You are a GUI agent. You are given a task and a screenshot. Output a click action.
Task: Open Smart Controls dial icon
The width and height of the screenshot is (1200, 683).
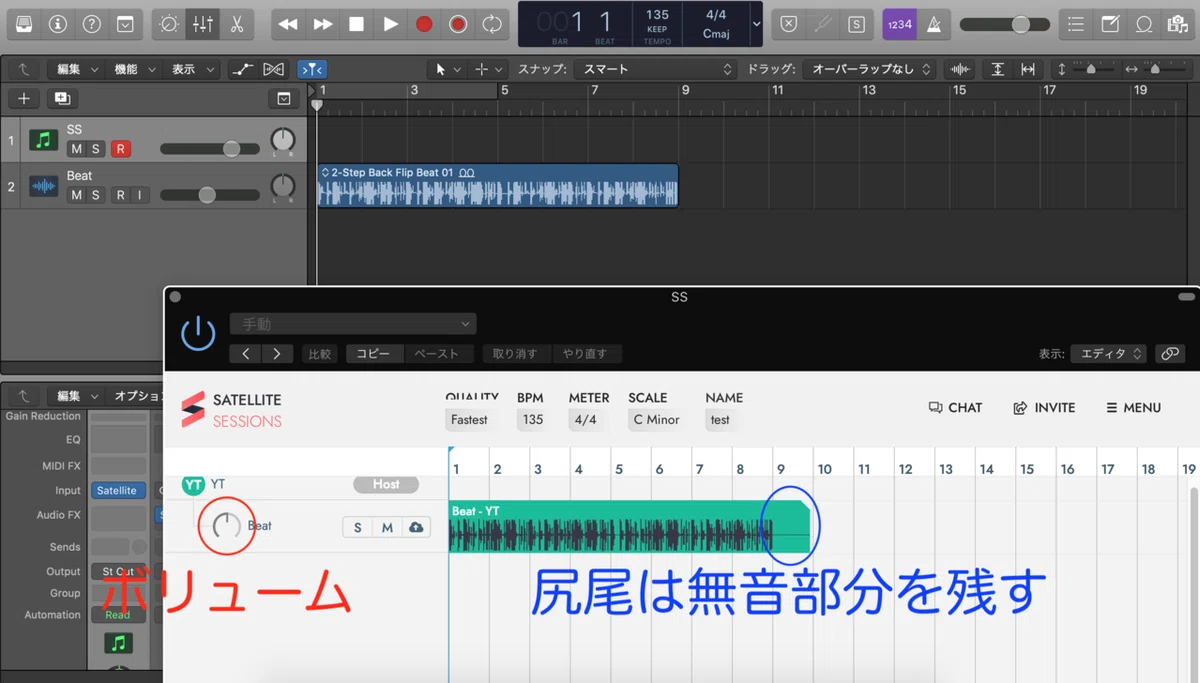(169, 23)
